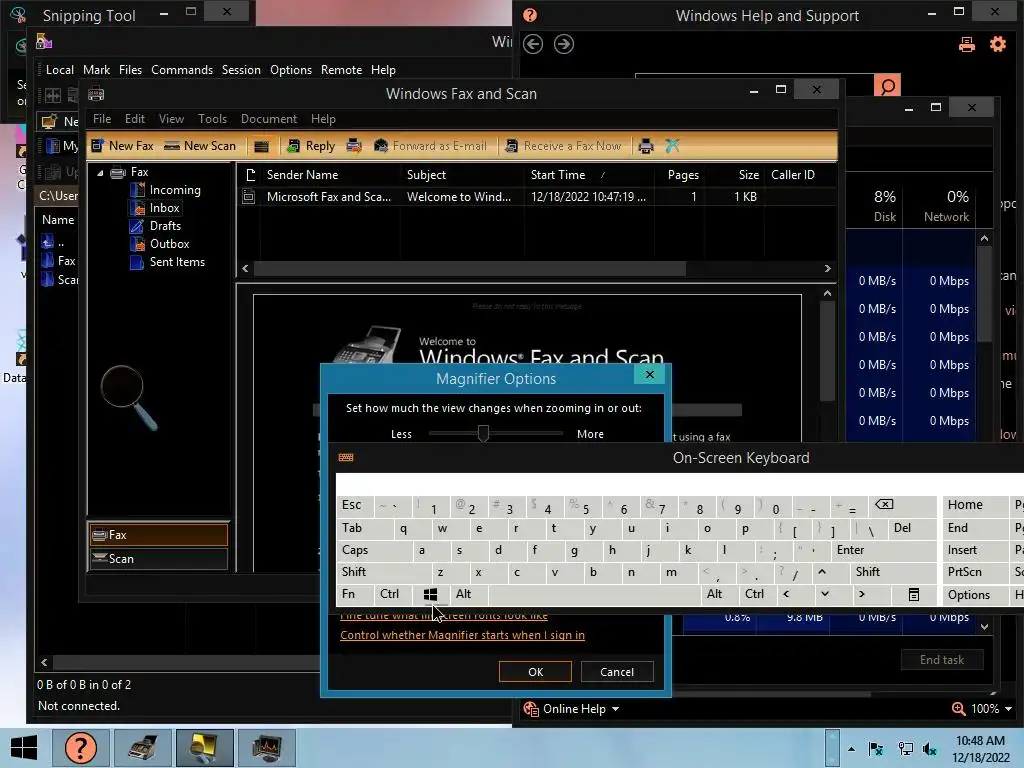Open settings gear in Help and Support

[998, 44]
